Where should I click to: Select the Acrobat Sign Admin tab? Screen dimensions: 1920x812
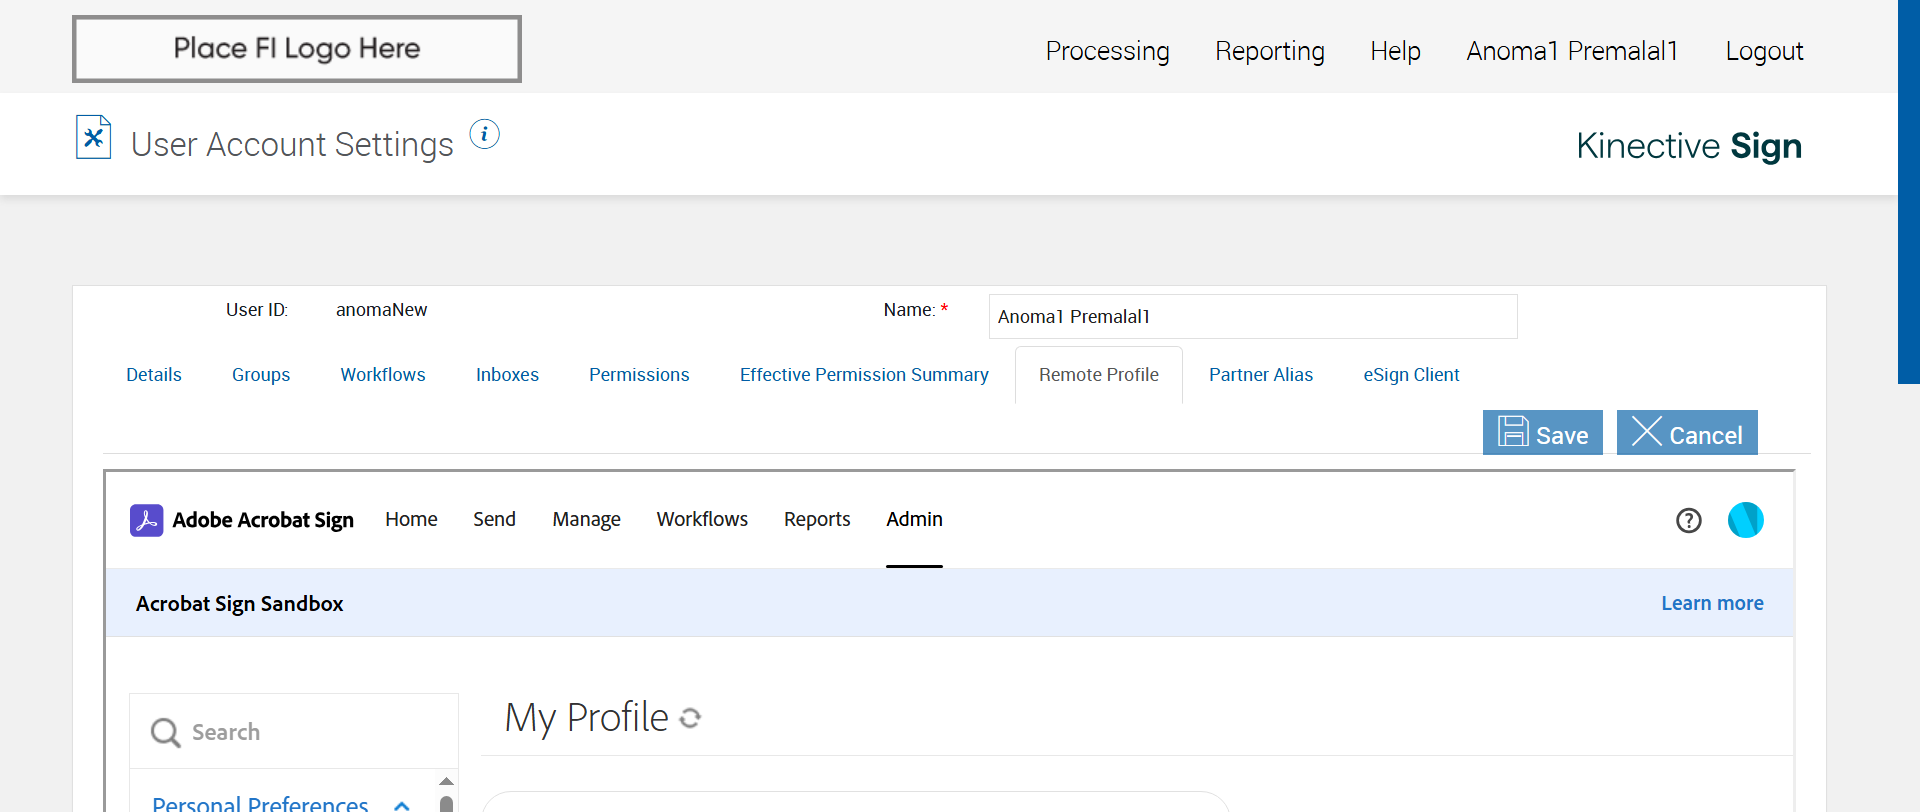tap(914, 520)
